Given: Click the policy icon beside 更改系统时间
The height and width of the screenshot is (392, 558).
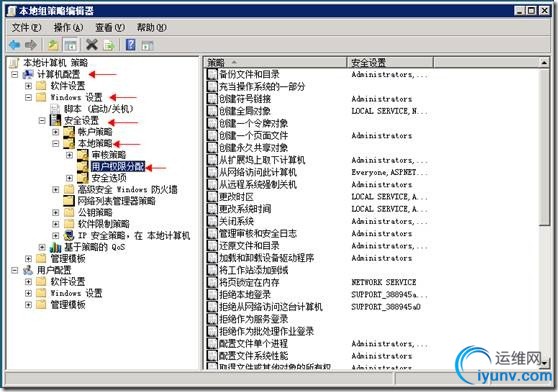Looking at the screenshot, I should pos(212,209).
